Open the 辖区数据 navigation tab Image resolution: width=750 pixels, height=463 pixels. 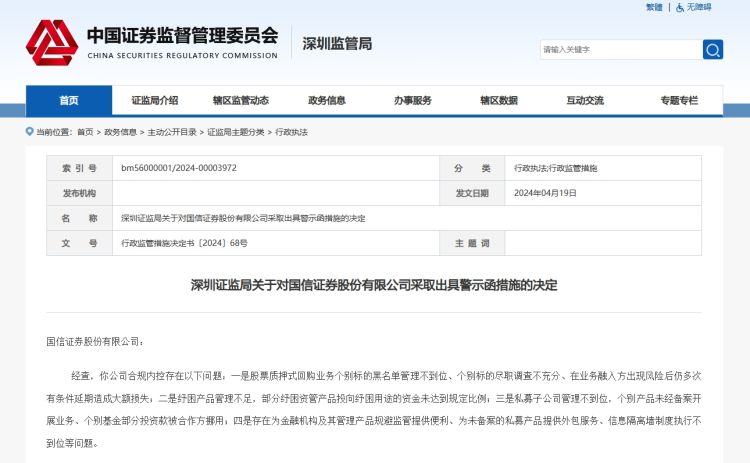(499, 100)
